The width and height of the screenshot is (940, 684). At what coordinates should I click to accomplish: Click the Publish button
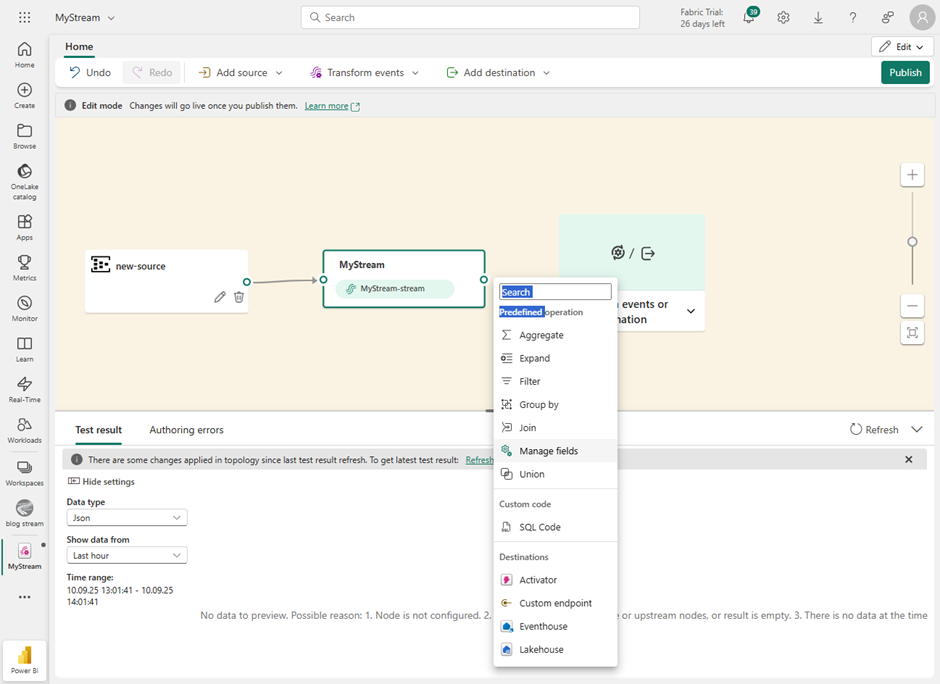[905, 73]
